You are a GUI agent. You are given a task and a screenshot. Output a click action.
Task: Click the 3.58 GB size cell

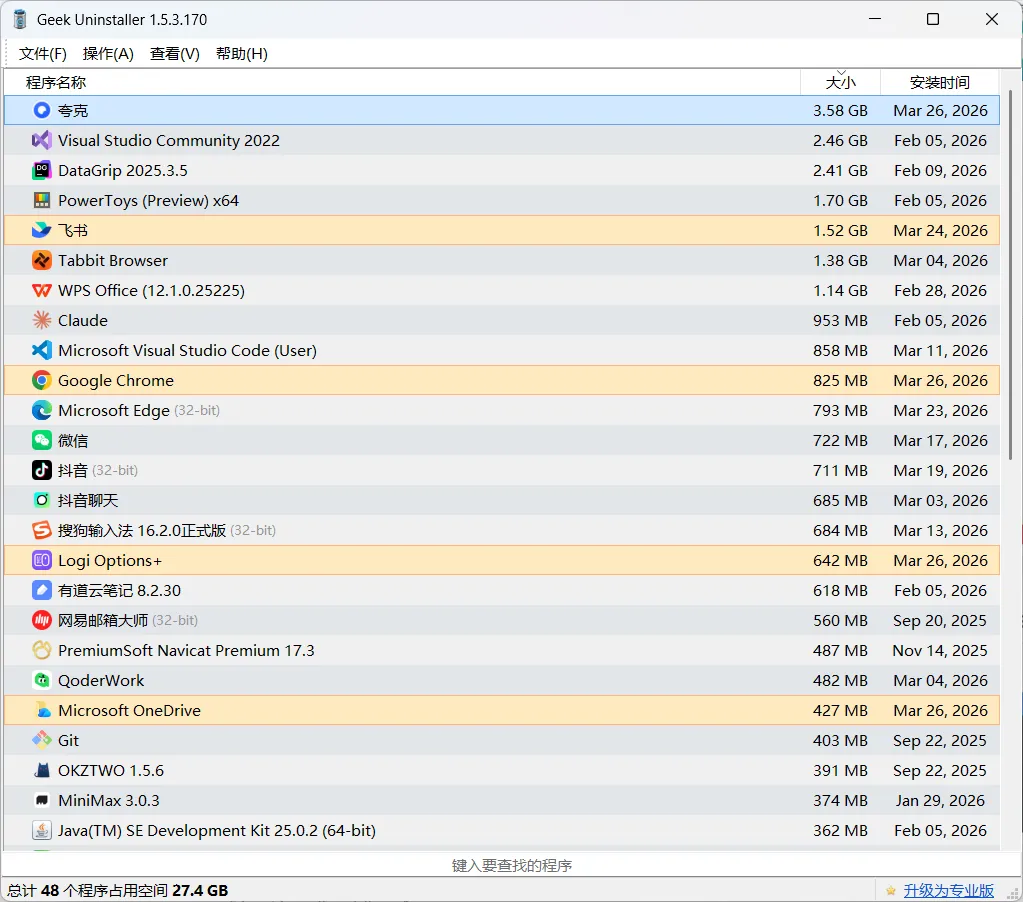840,110
